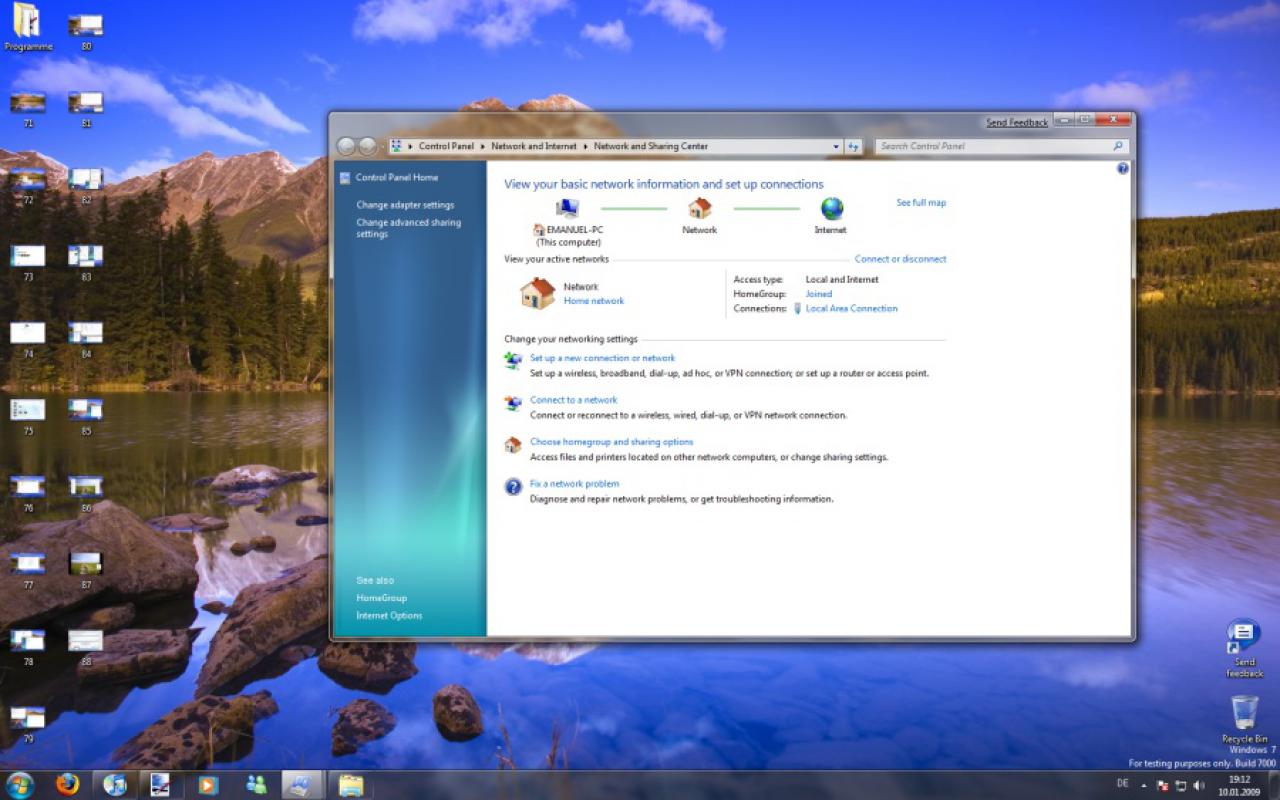This screenshot has width=1280, height=800.
Task: Open HomeGroup under See also
Action: point(381,598)
